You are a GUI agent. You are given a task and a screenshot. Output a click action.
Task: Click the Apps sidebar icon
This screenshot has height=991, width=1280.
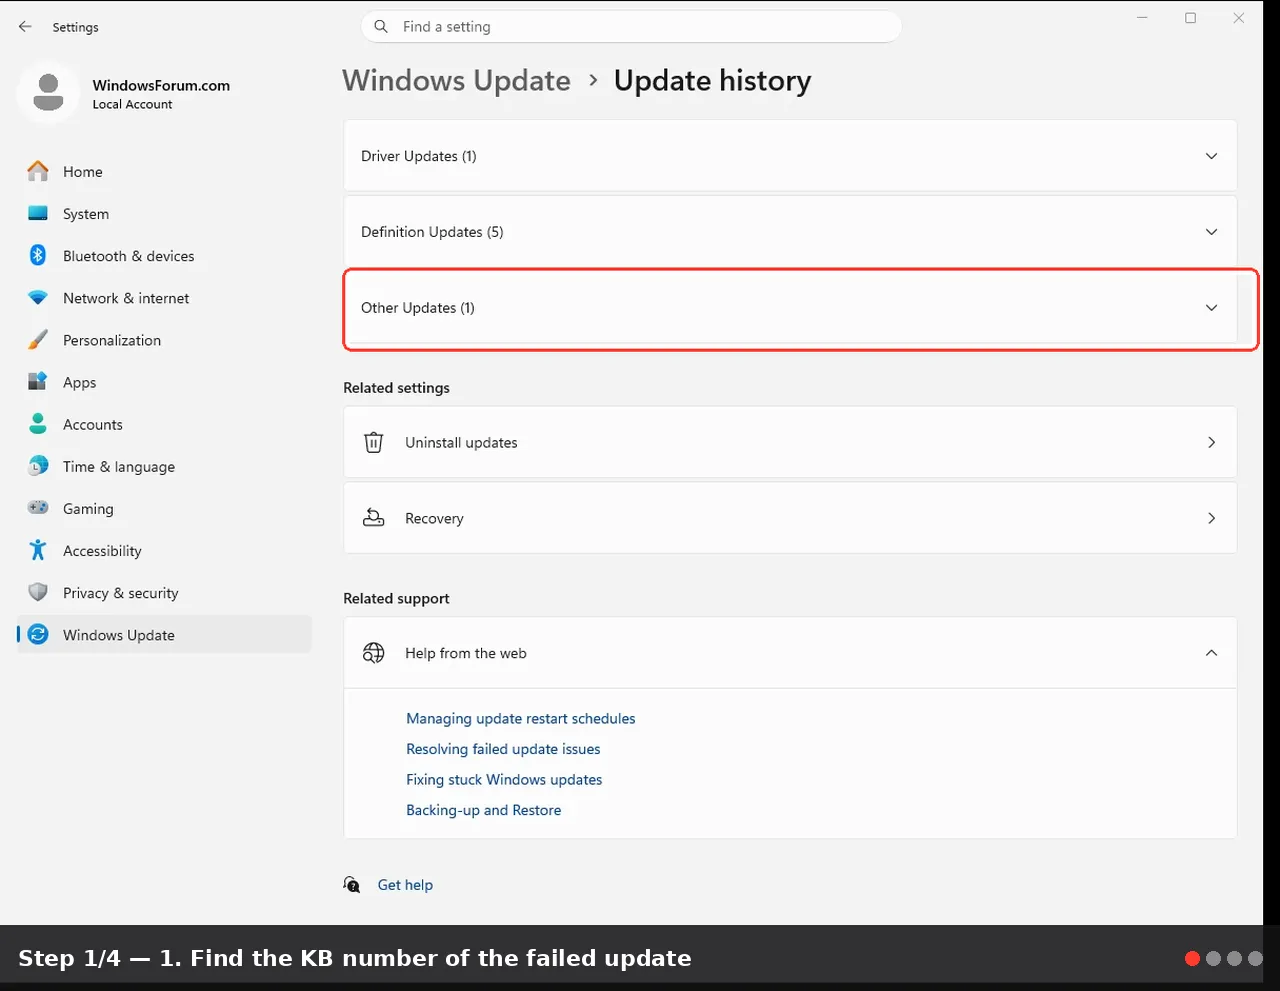tap(38, 382)
